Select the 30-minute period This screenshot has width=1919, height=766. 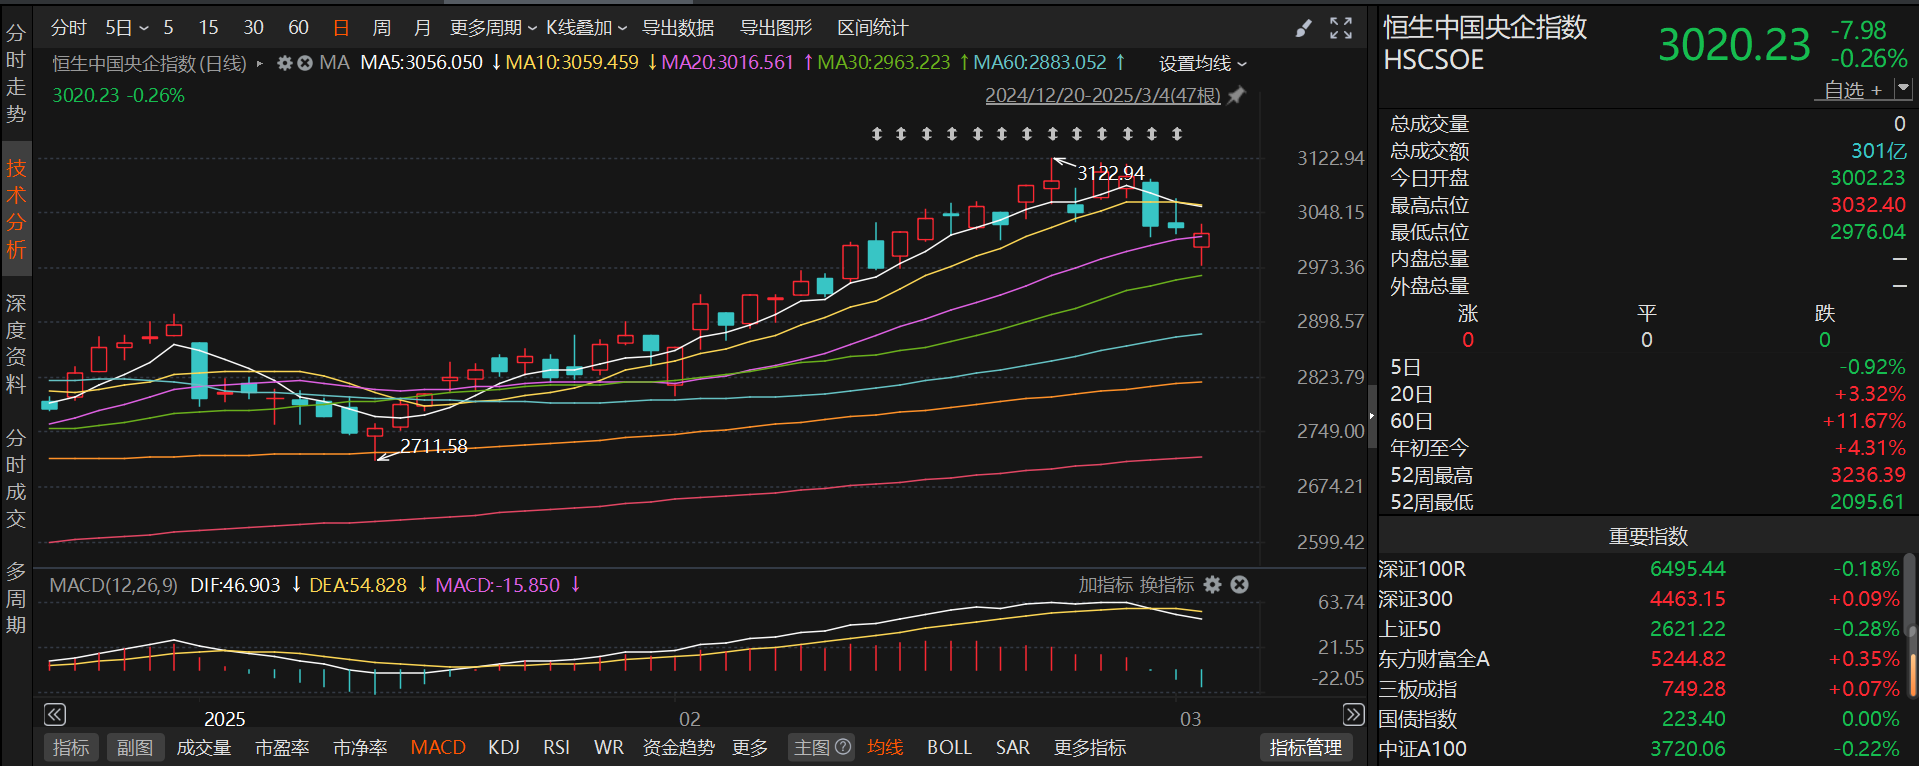(x=254, y=28)
